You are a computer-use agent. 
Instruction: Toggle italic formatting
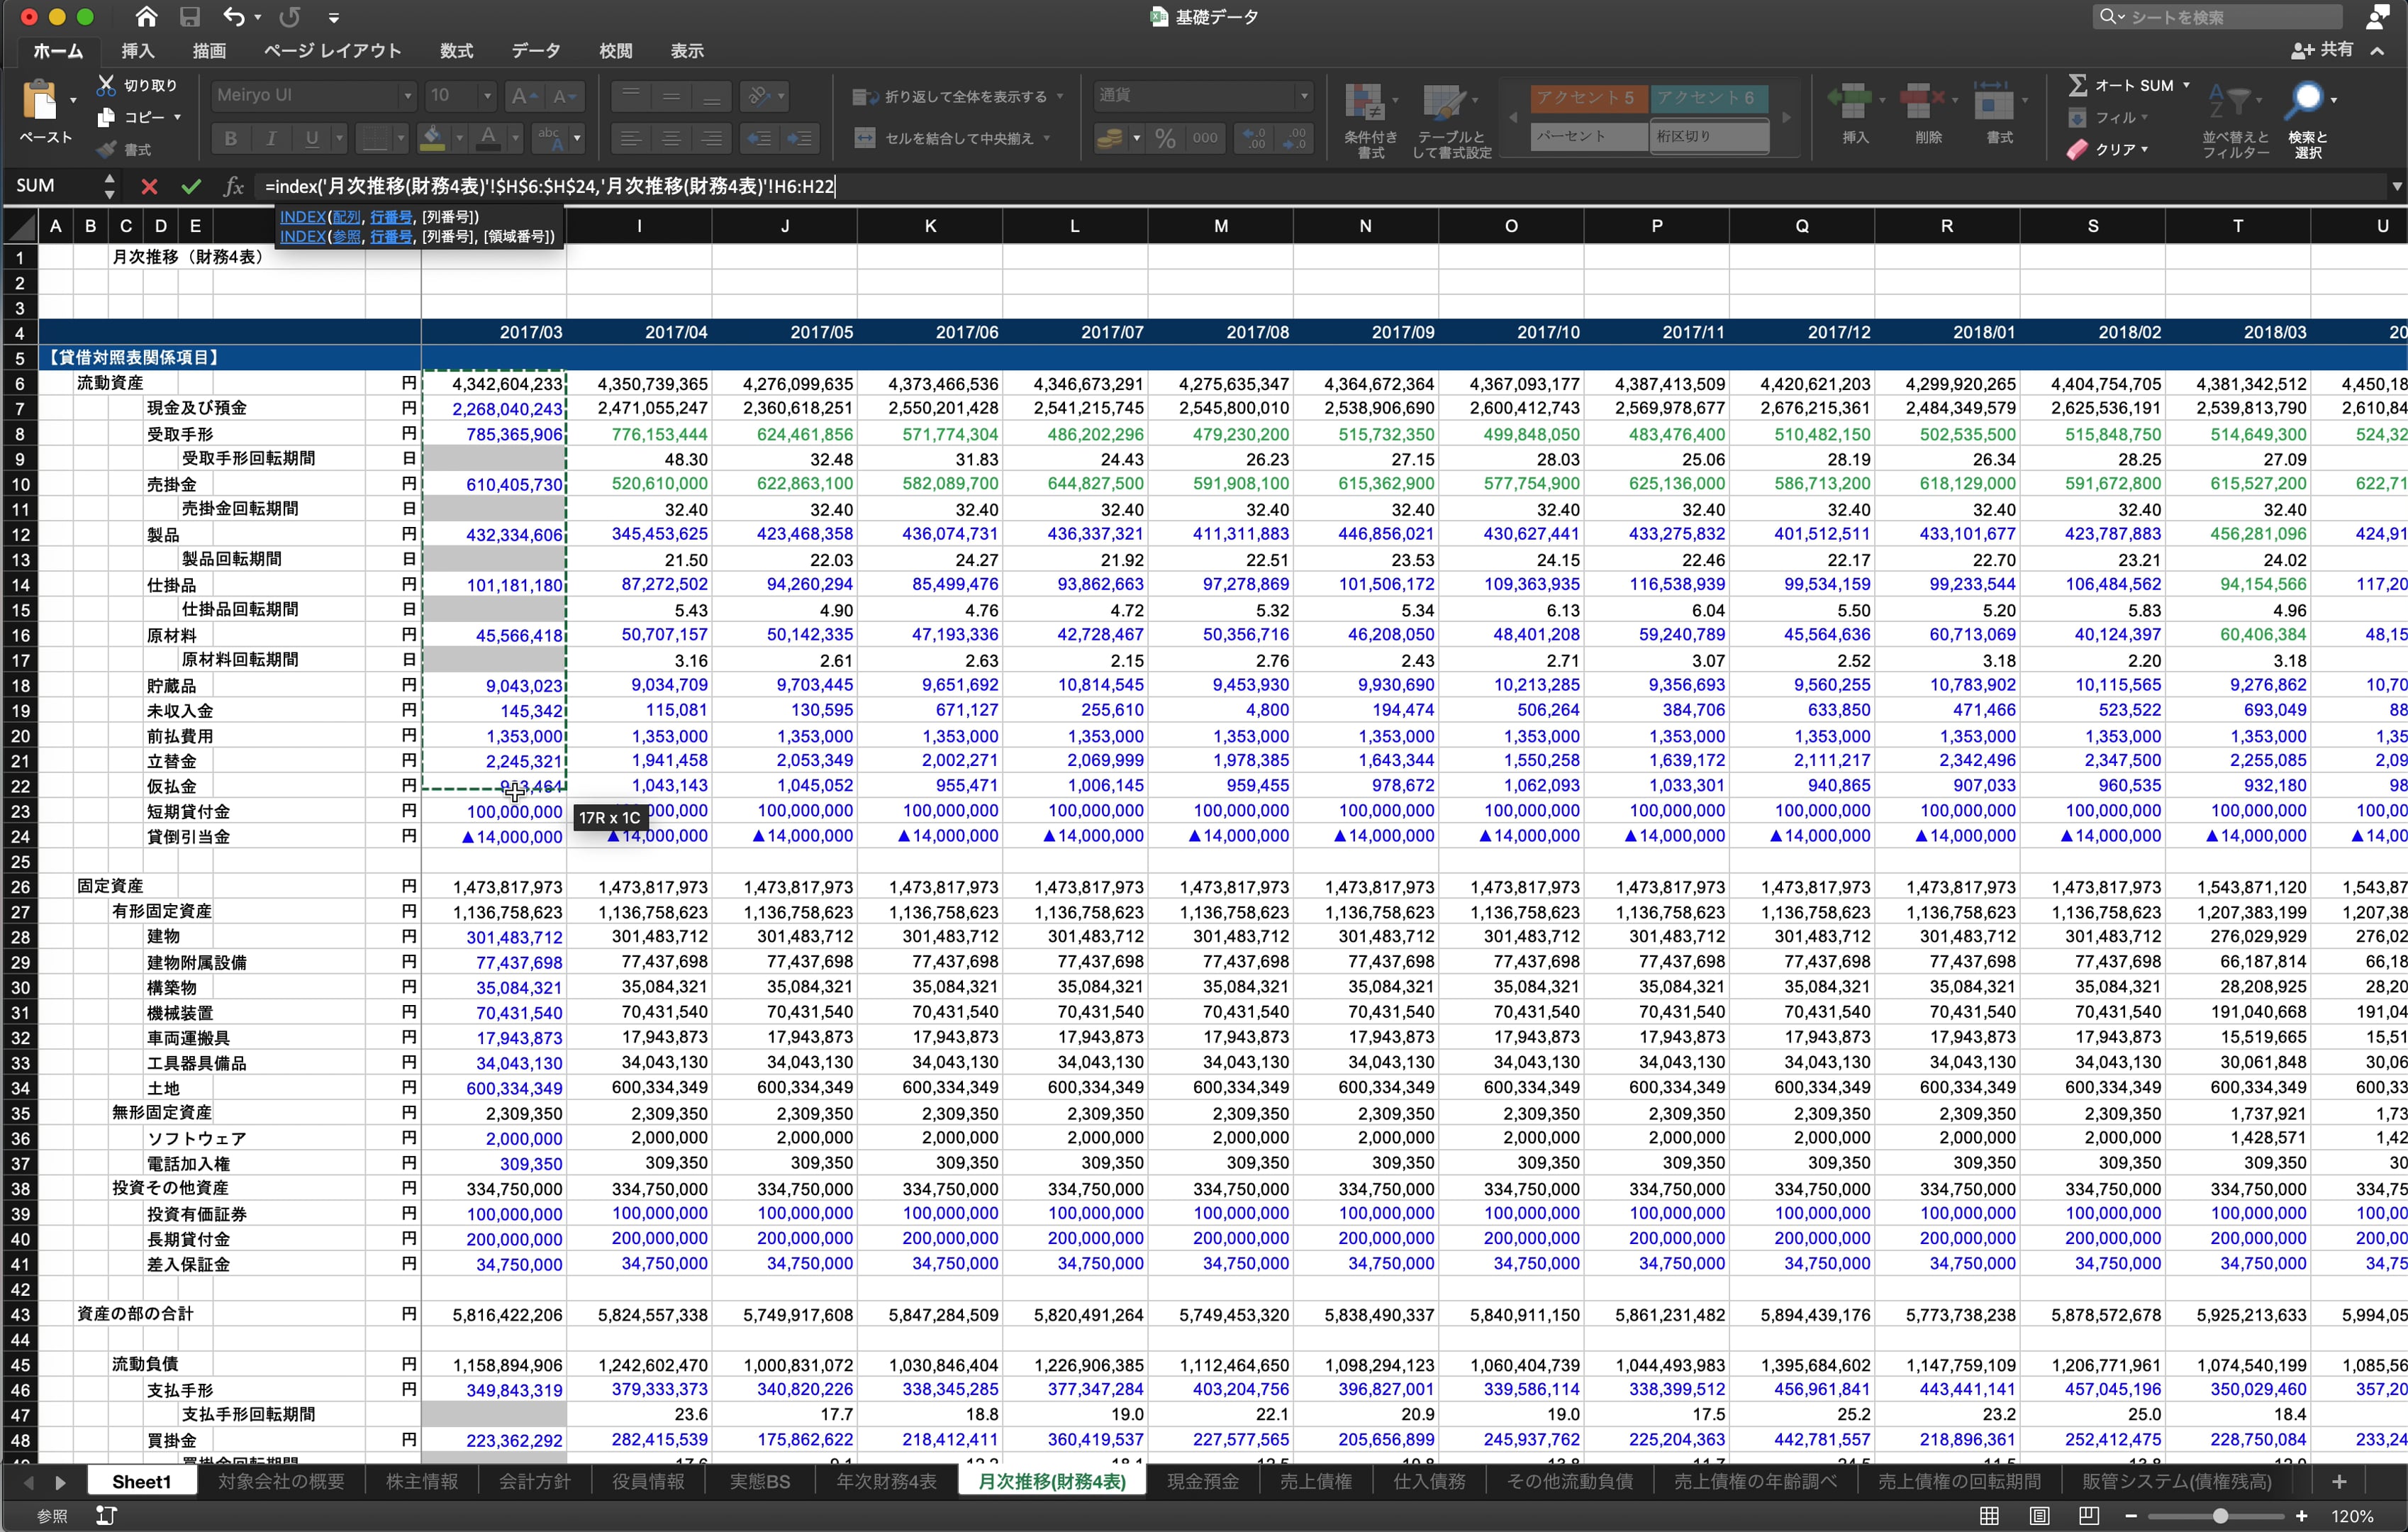click(x=271, y=138)
